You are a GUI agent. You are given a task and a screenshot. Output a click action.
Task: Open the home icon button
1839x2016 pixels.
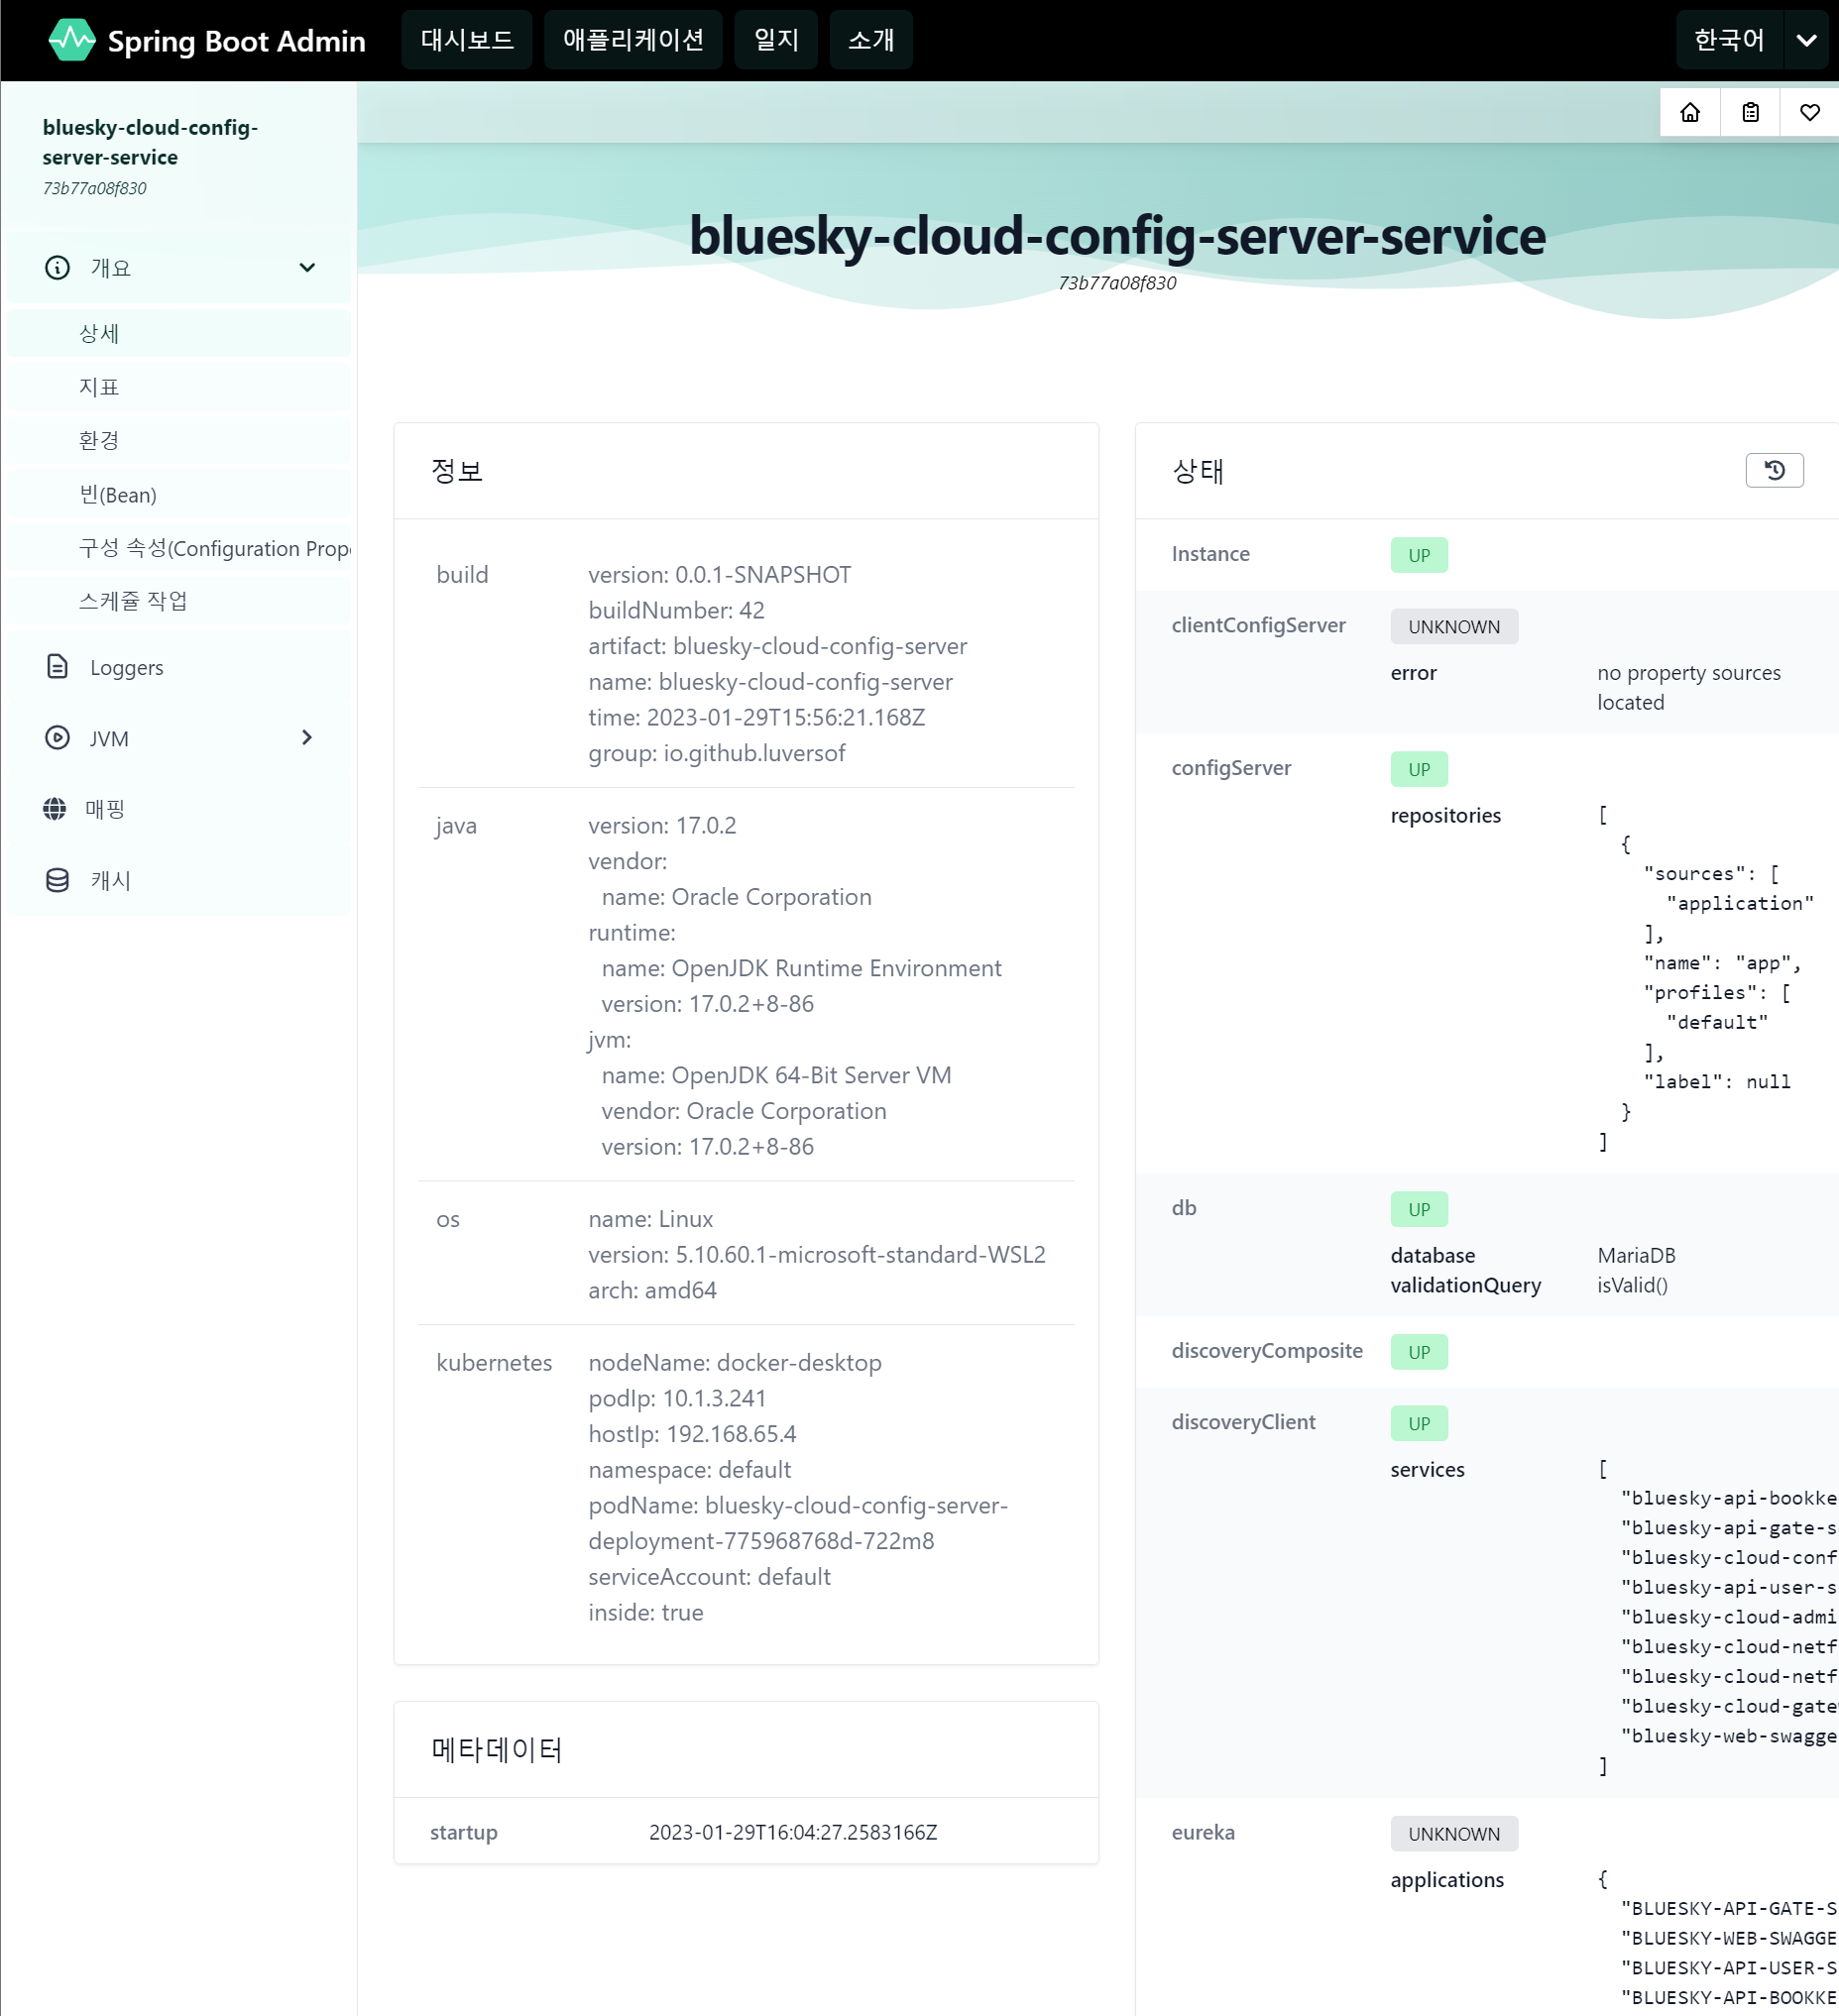click(x=1690, y=112)
